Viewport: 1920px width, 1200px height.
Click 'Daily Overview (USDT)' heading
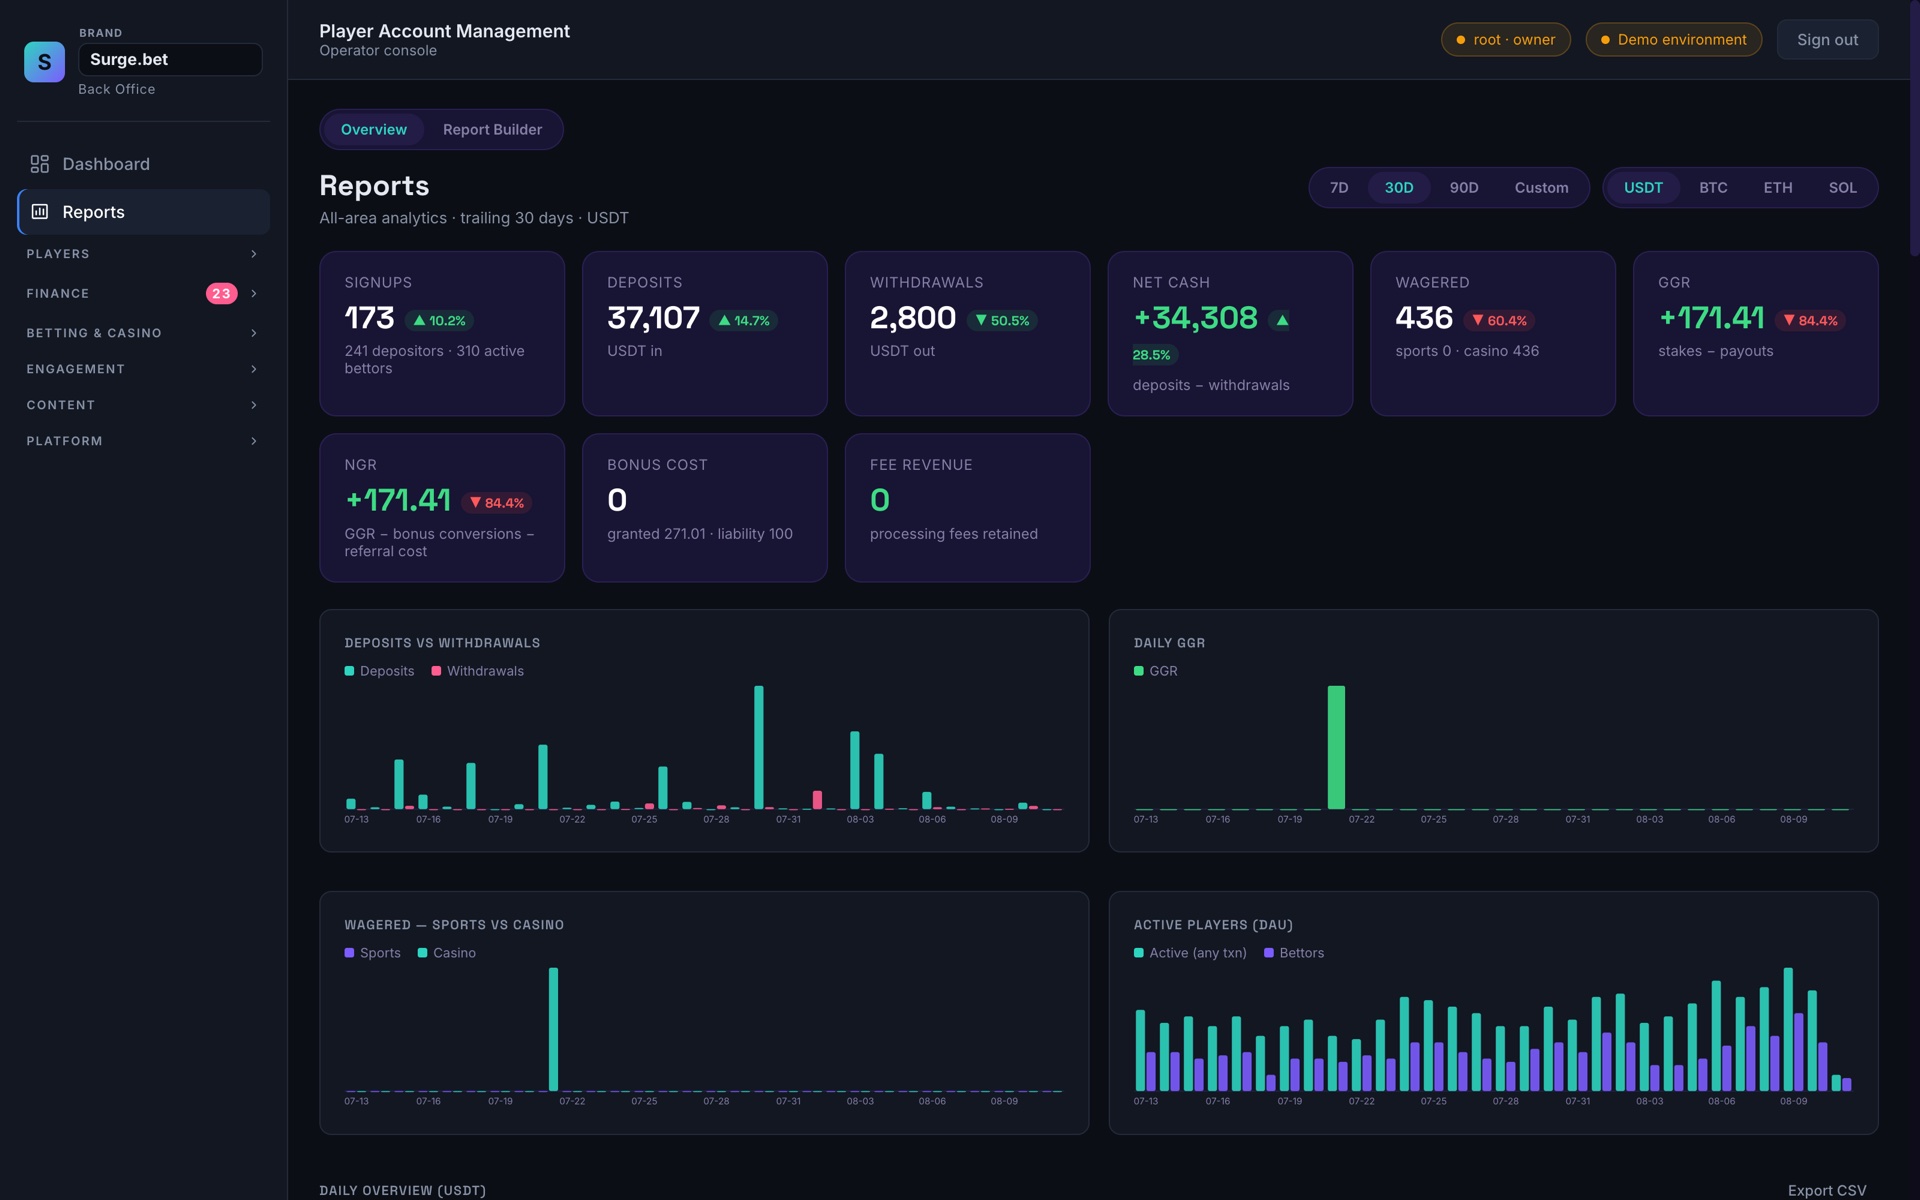[x=402, y=1190]
